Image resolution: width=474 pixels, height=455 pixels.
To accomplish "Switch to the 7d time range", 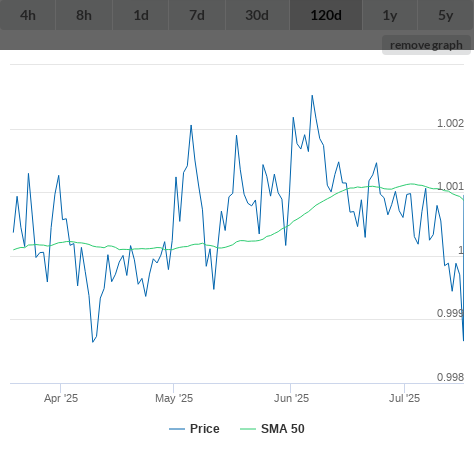I will point(197,15).
